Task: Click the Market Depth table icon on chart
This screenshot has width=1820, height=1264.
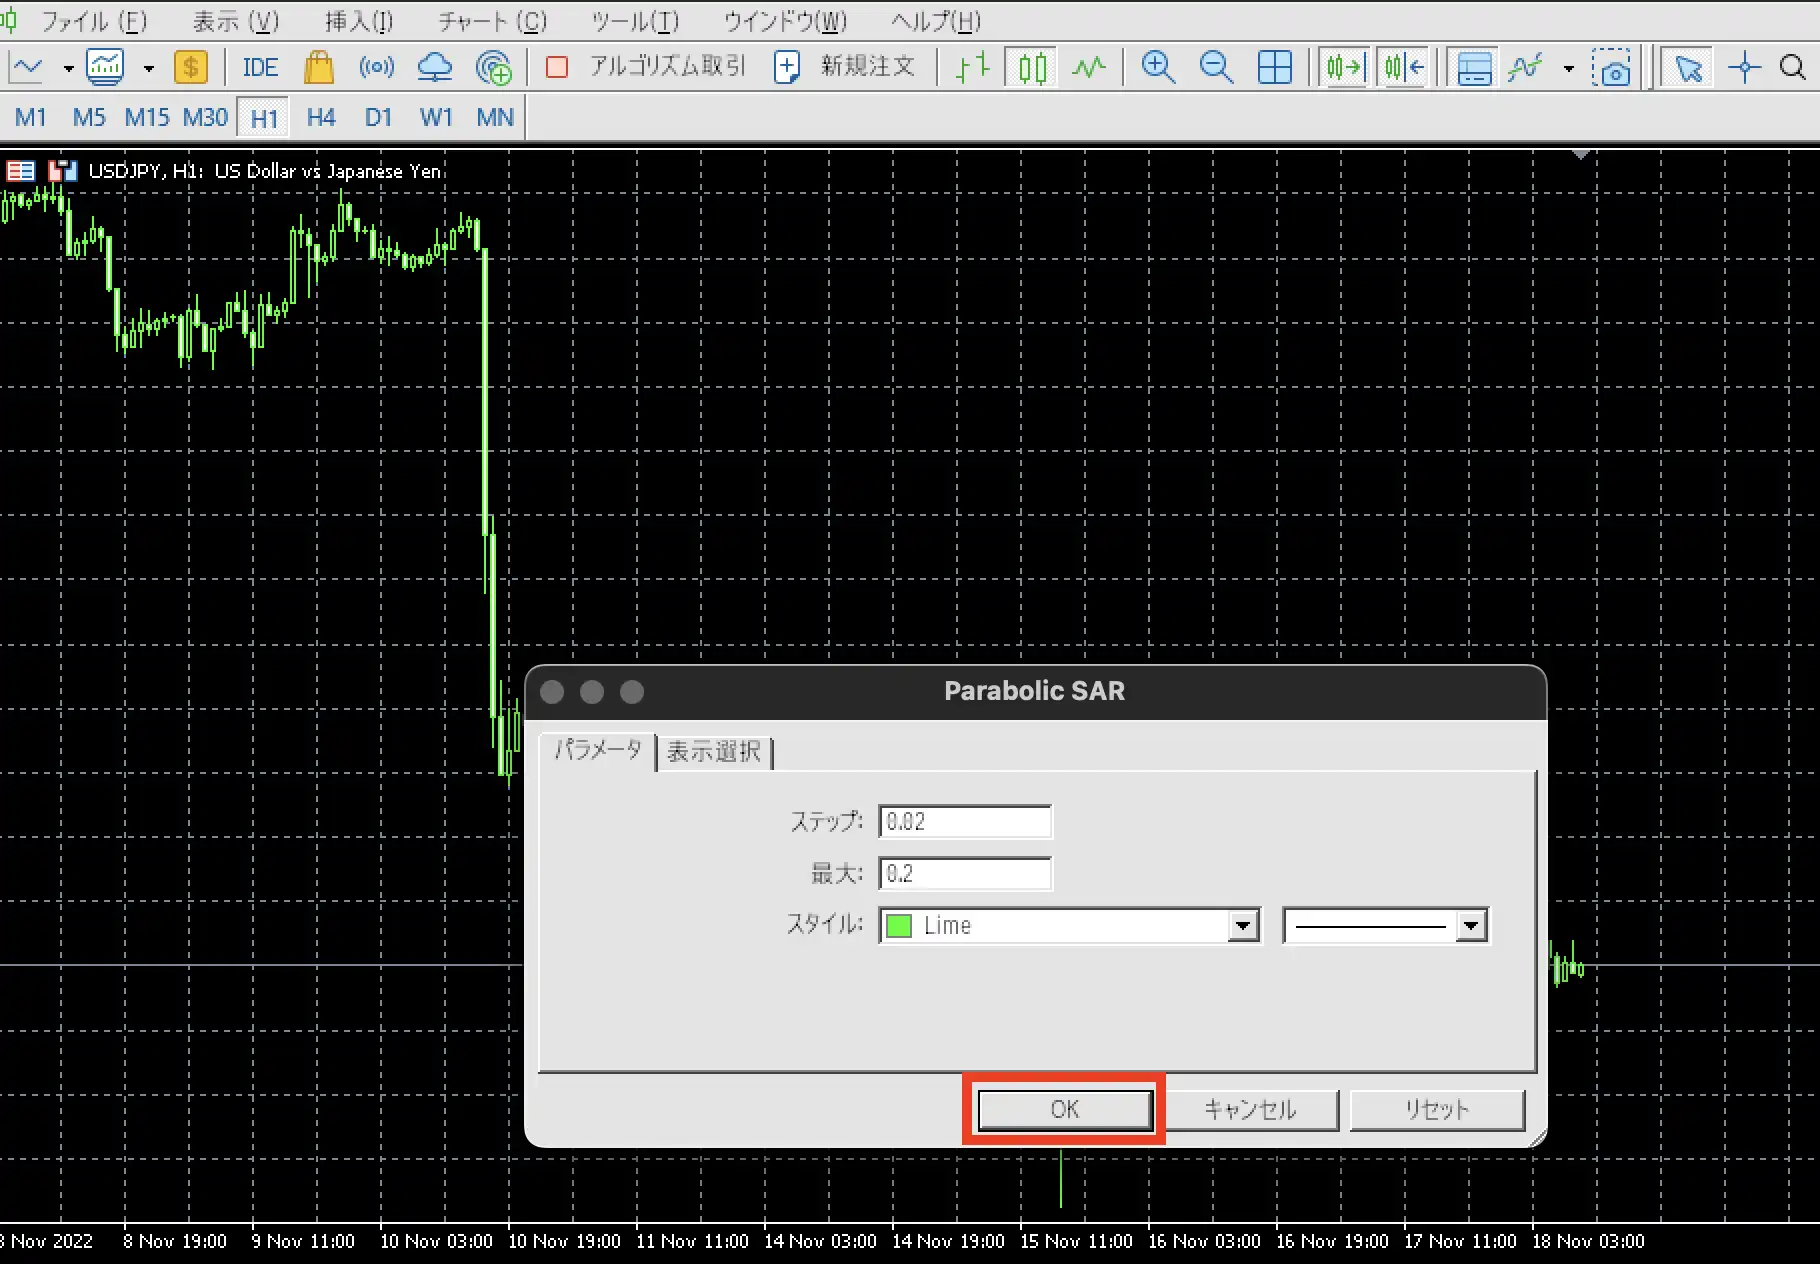Action: click(x=21, y=171)
